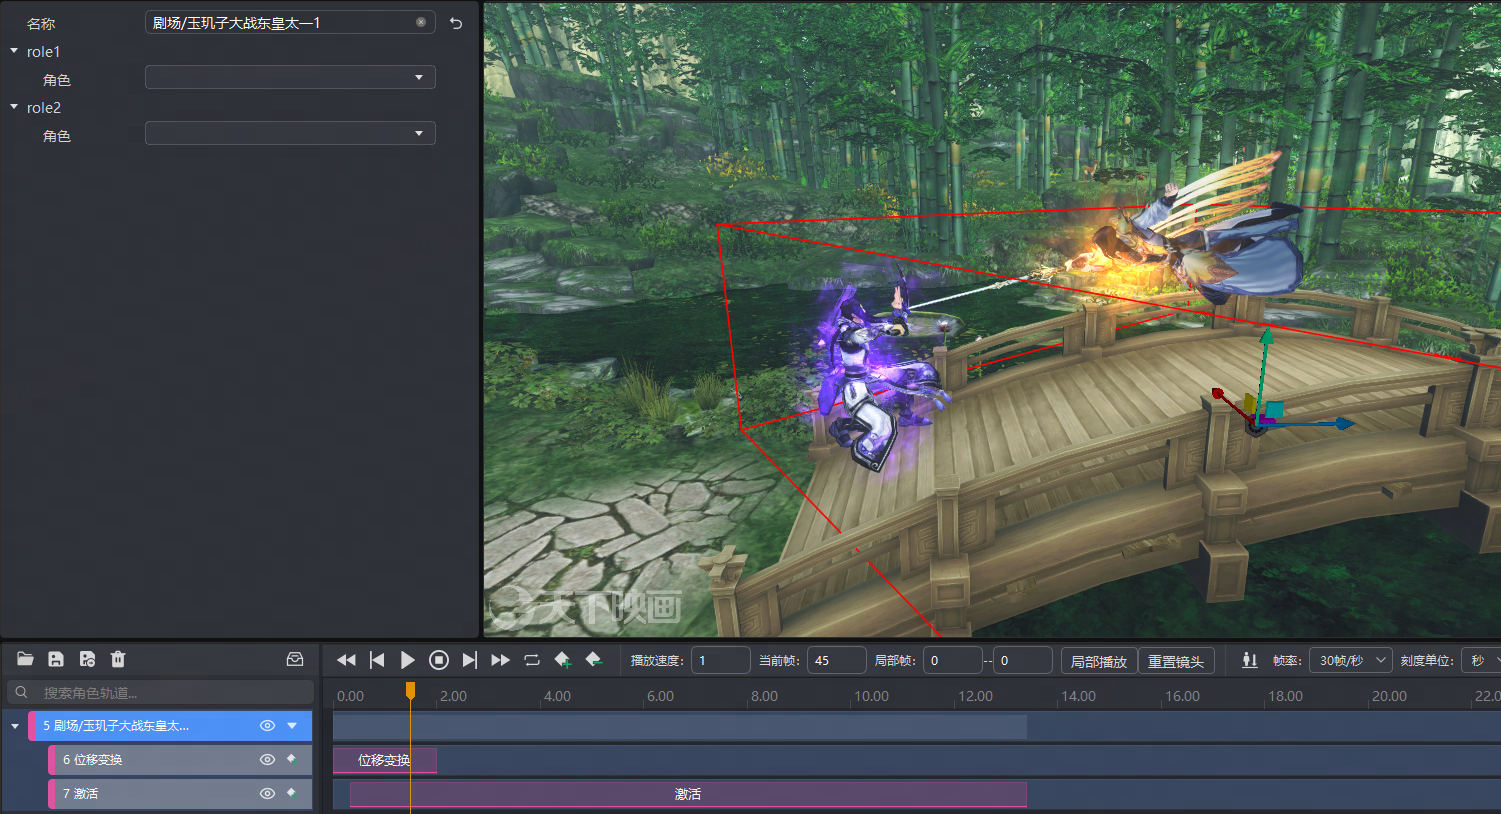Screen dimensions: 1501x814
Task: Click the save floppy disk icon
Action: (x=56, y=659)
